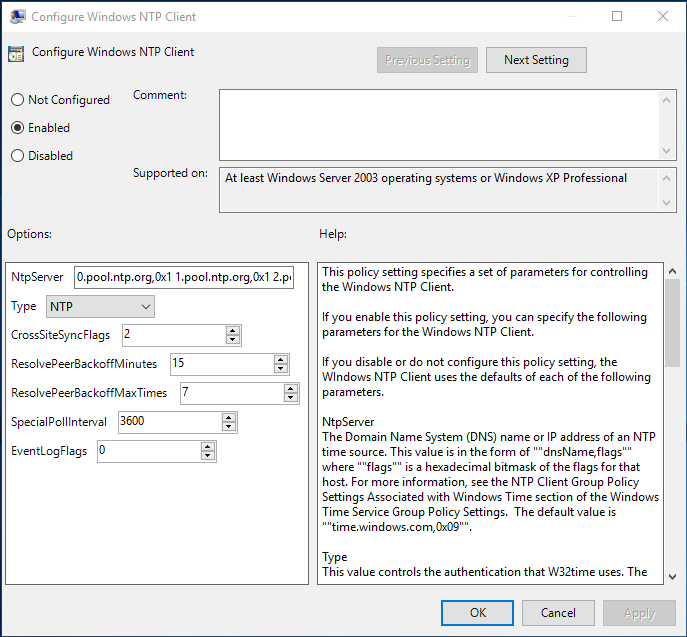The height and width of the screenshot is (637, 687).
Task: Click the 'Supported on' requirements text
Action: click(426, 178)
